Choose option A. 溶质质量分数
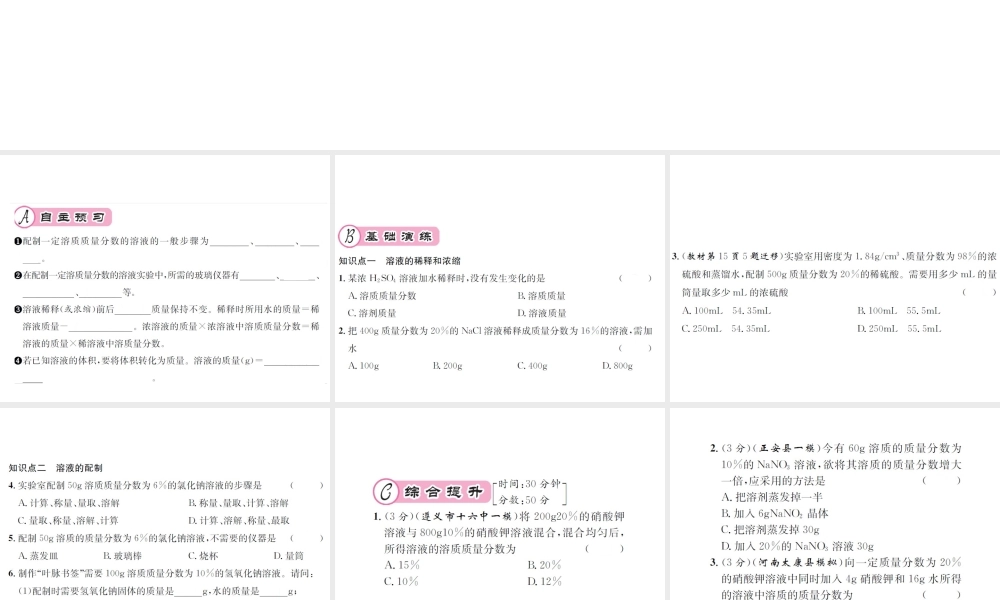The width and height of the screenshot is (1000, 600). pos(382,296)
